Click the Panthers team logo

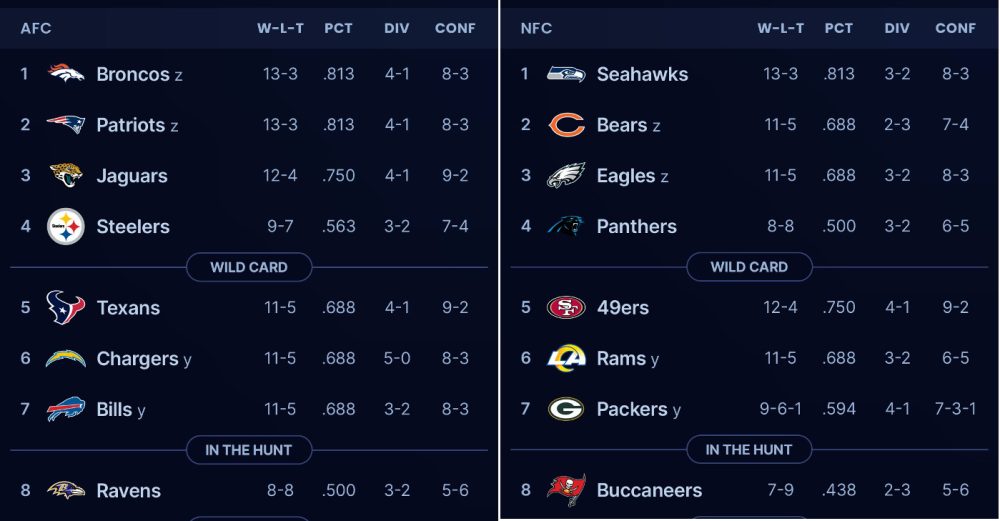coord(566,227)
